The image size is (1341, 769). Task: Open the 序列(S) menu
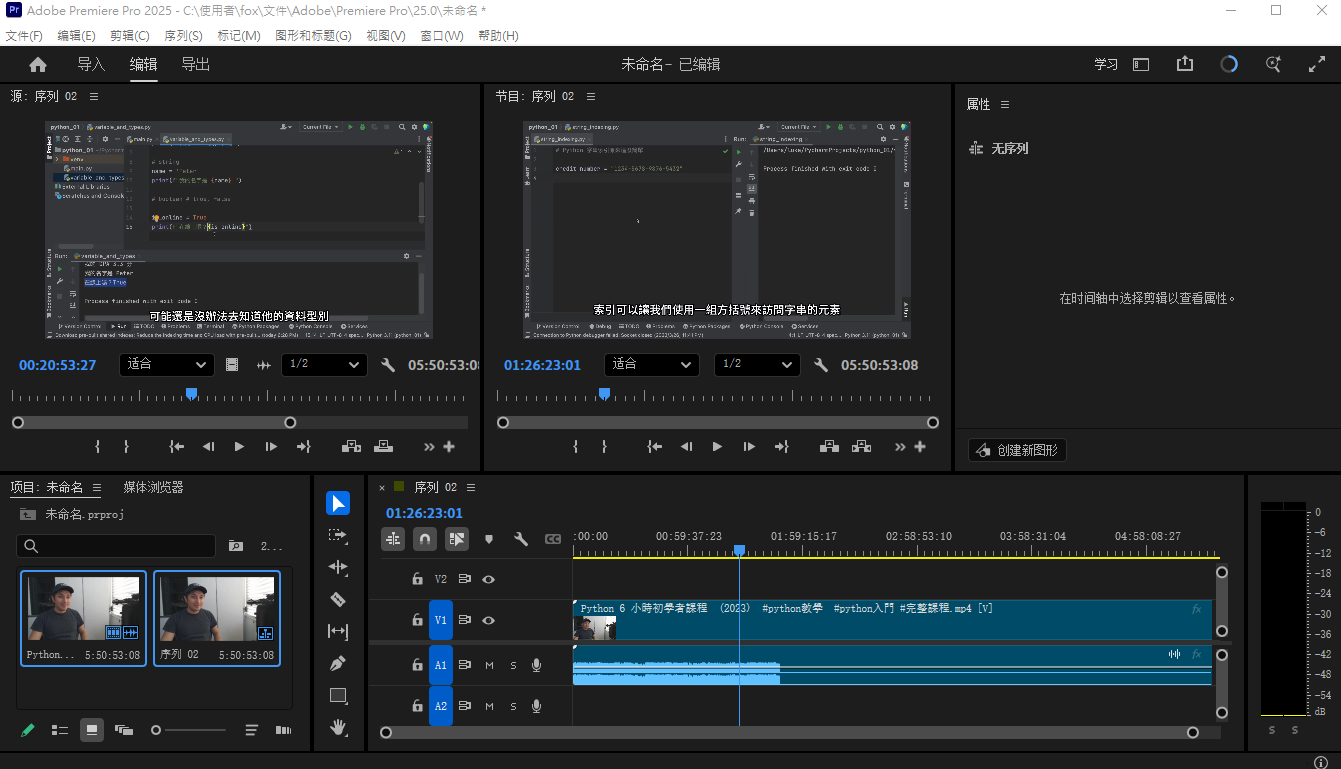coord(183,36)
